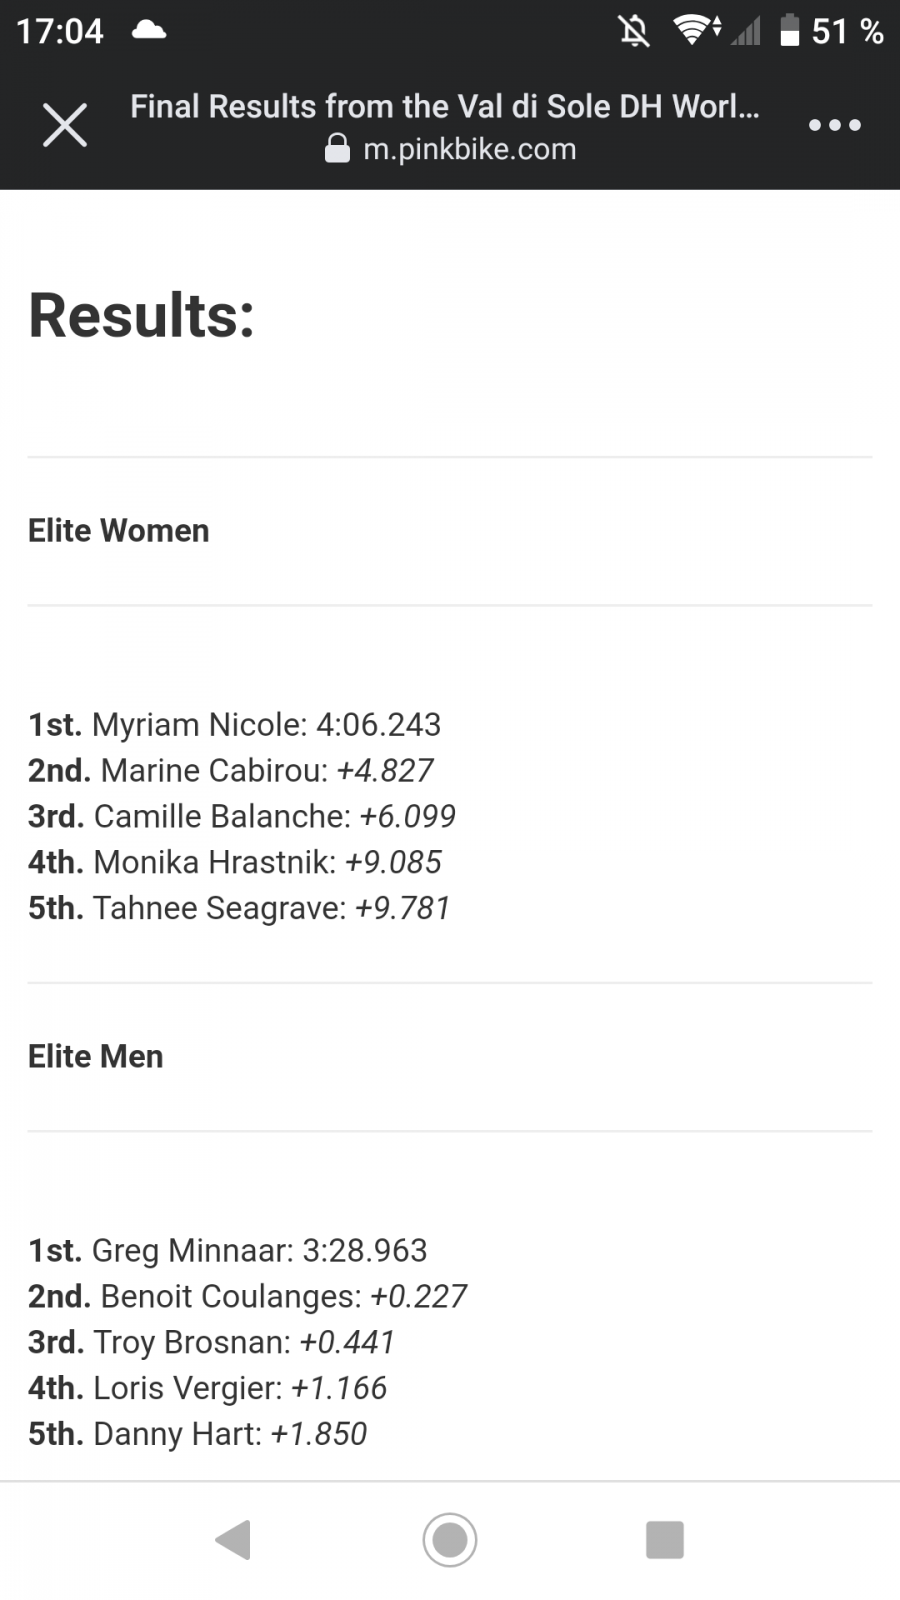Close the in-app browser with X
This screenshot has height=1600, width=900.
coord(65,126)
